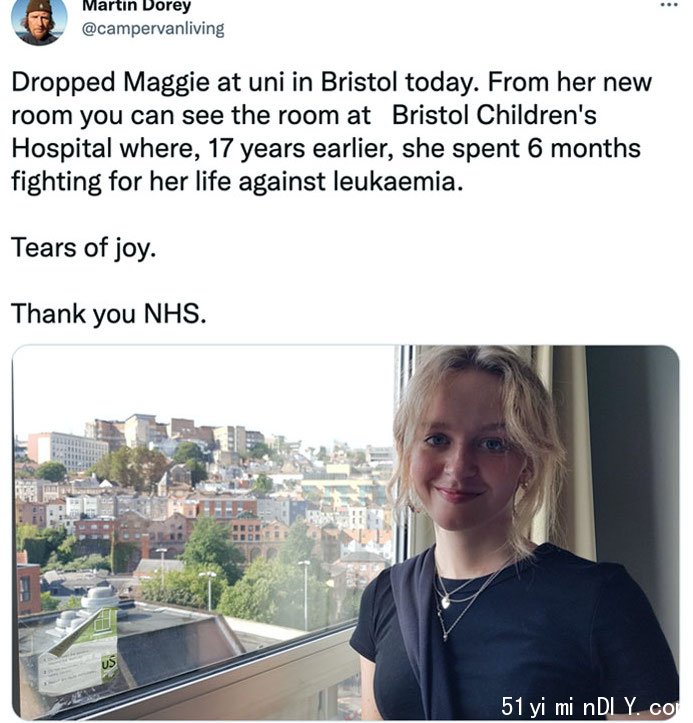Click the 'Tears of joy.' line
This screenshot has height=723, width=693.
83,248
